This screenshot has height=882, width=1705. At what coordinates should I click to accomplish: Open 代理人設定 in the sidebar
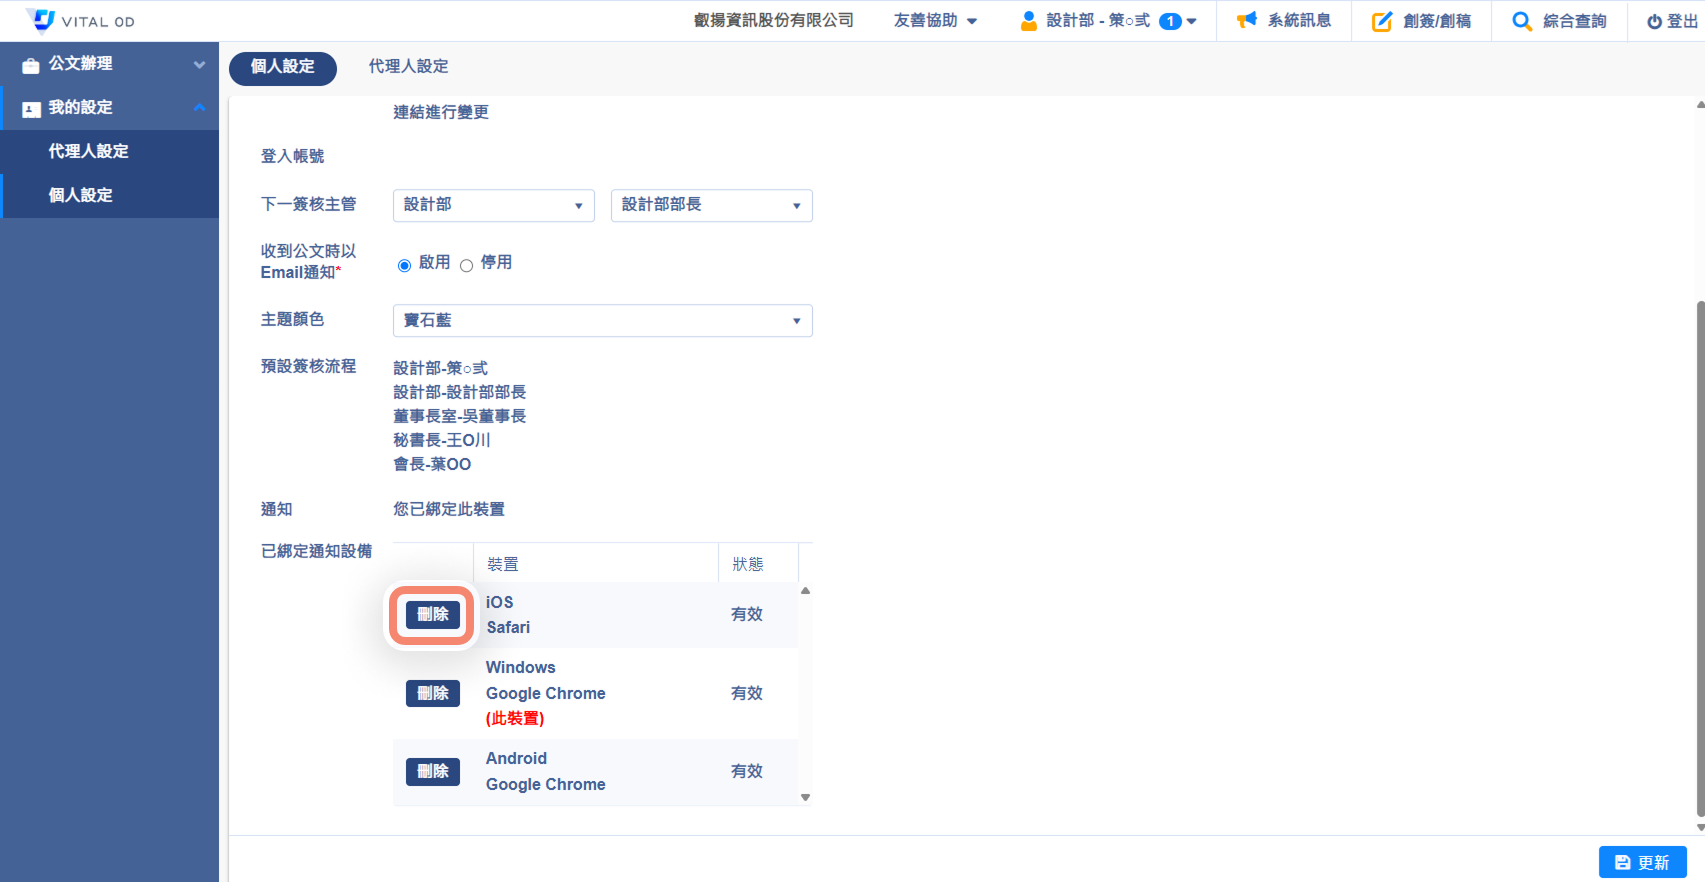[x=109, y=151]
